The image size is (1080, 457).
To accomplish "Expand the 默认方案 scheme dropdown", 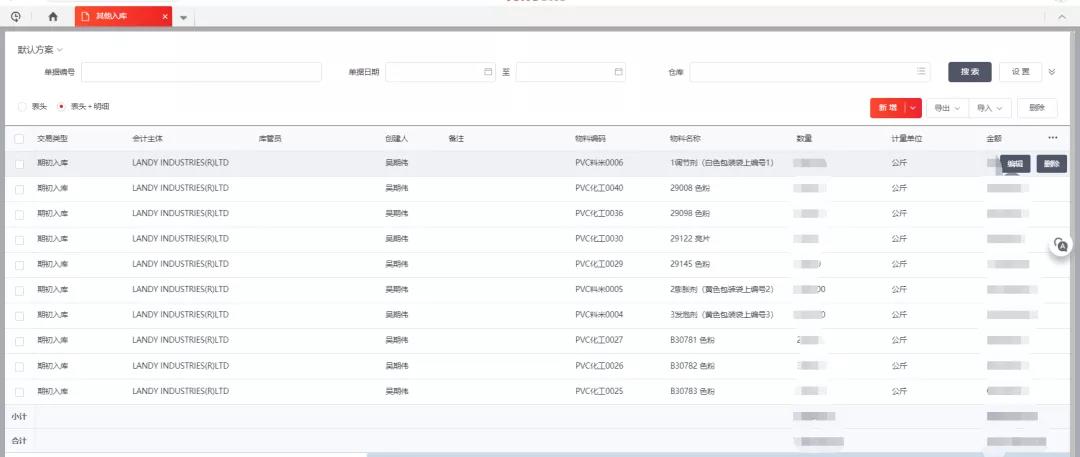I will click(40, 50).
